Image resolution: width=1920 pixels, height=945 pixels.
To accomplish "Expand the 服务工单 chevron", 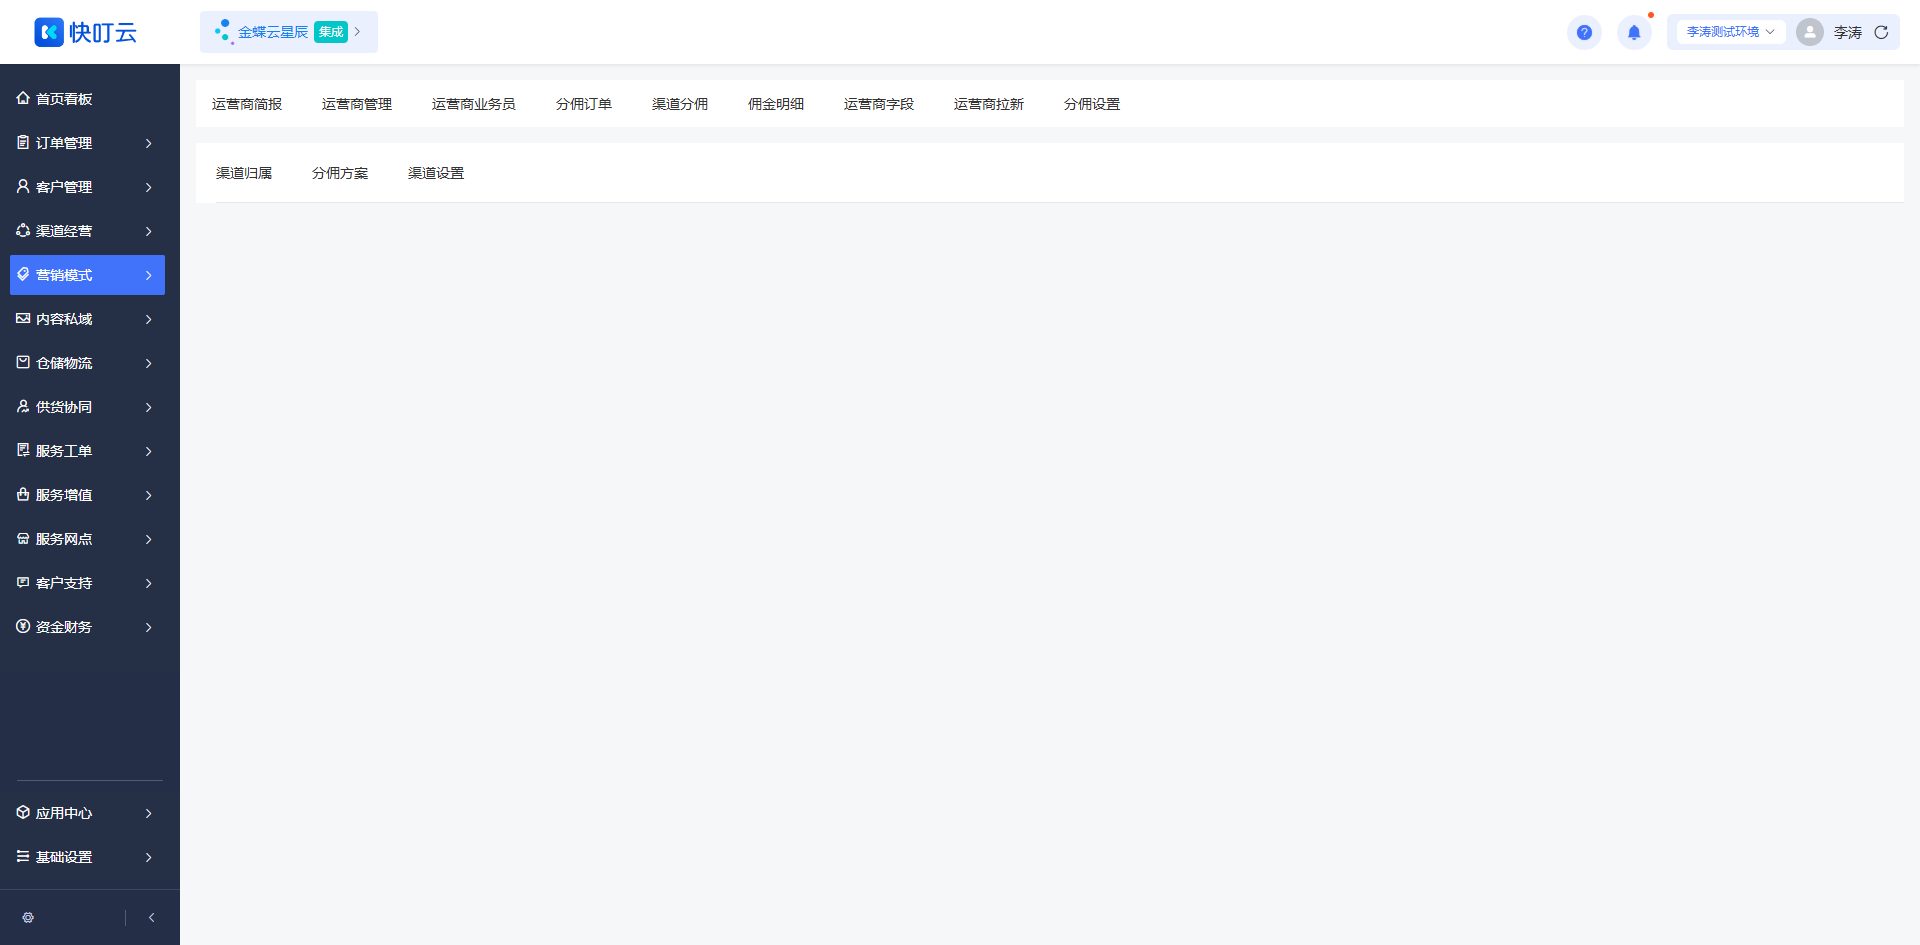I will click(148, 451).
